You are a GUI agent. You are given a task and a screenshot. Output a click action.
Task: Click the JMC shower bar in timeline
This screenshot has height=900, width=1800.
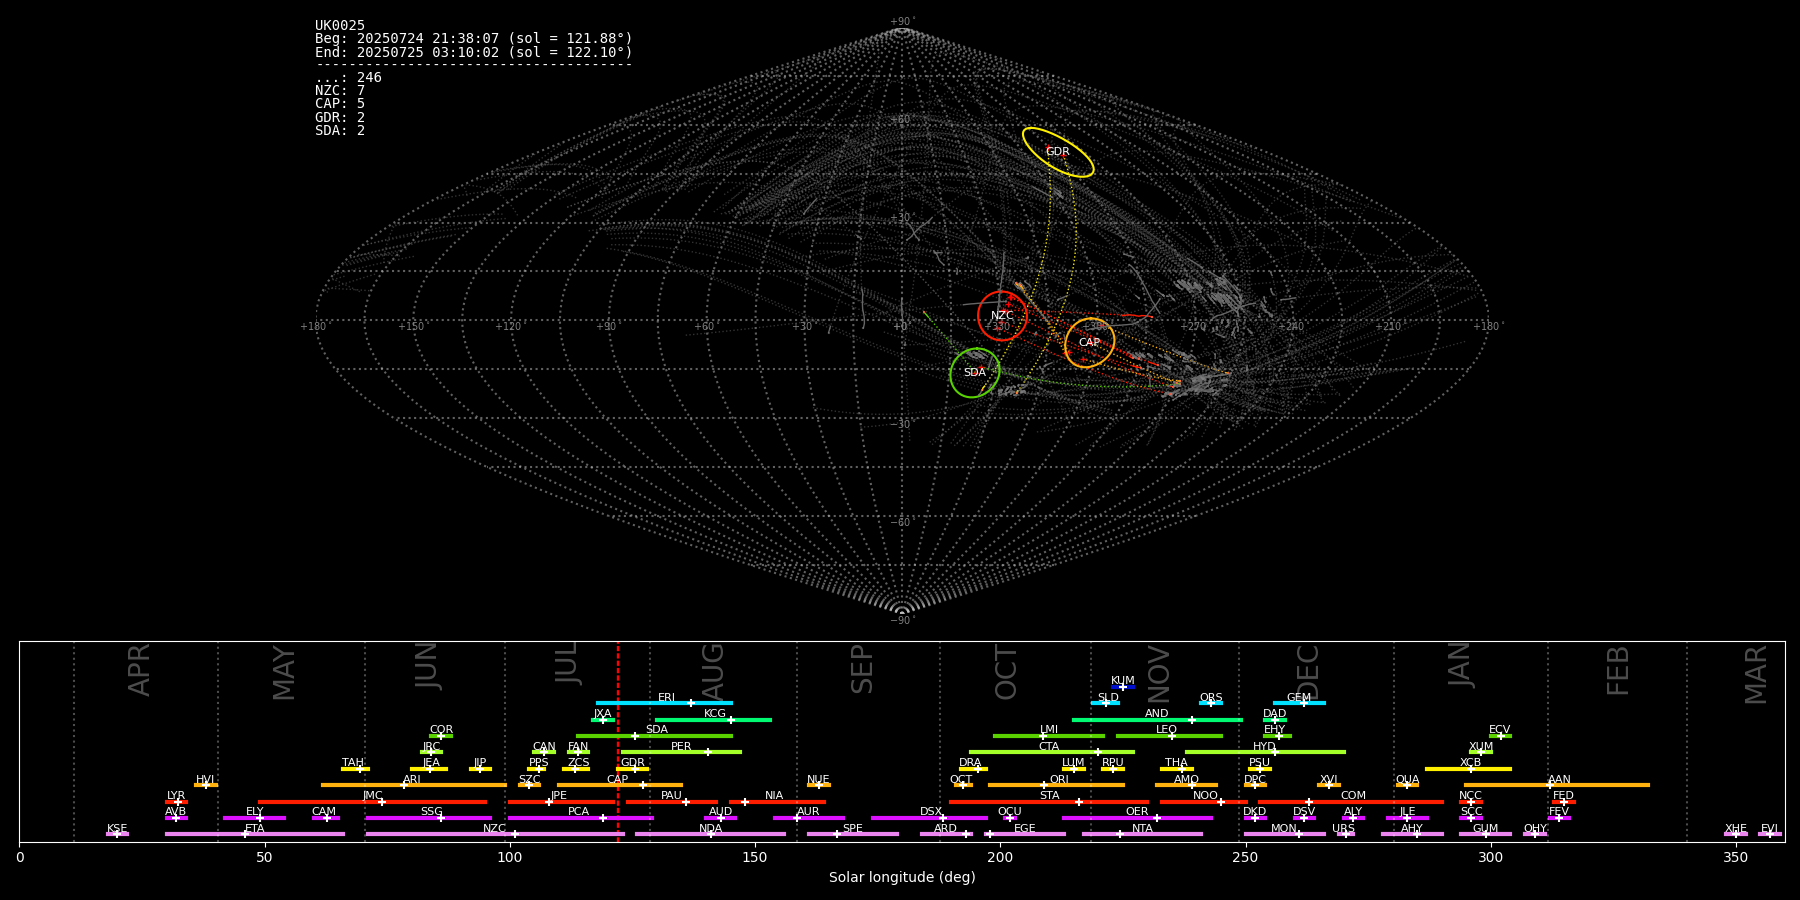372,802
